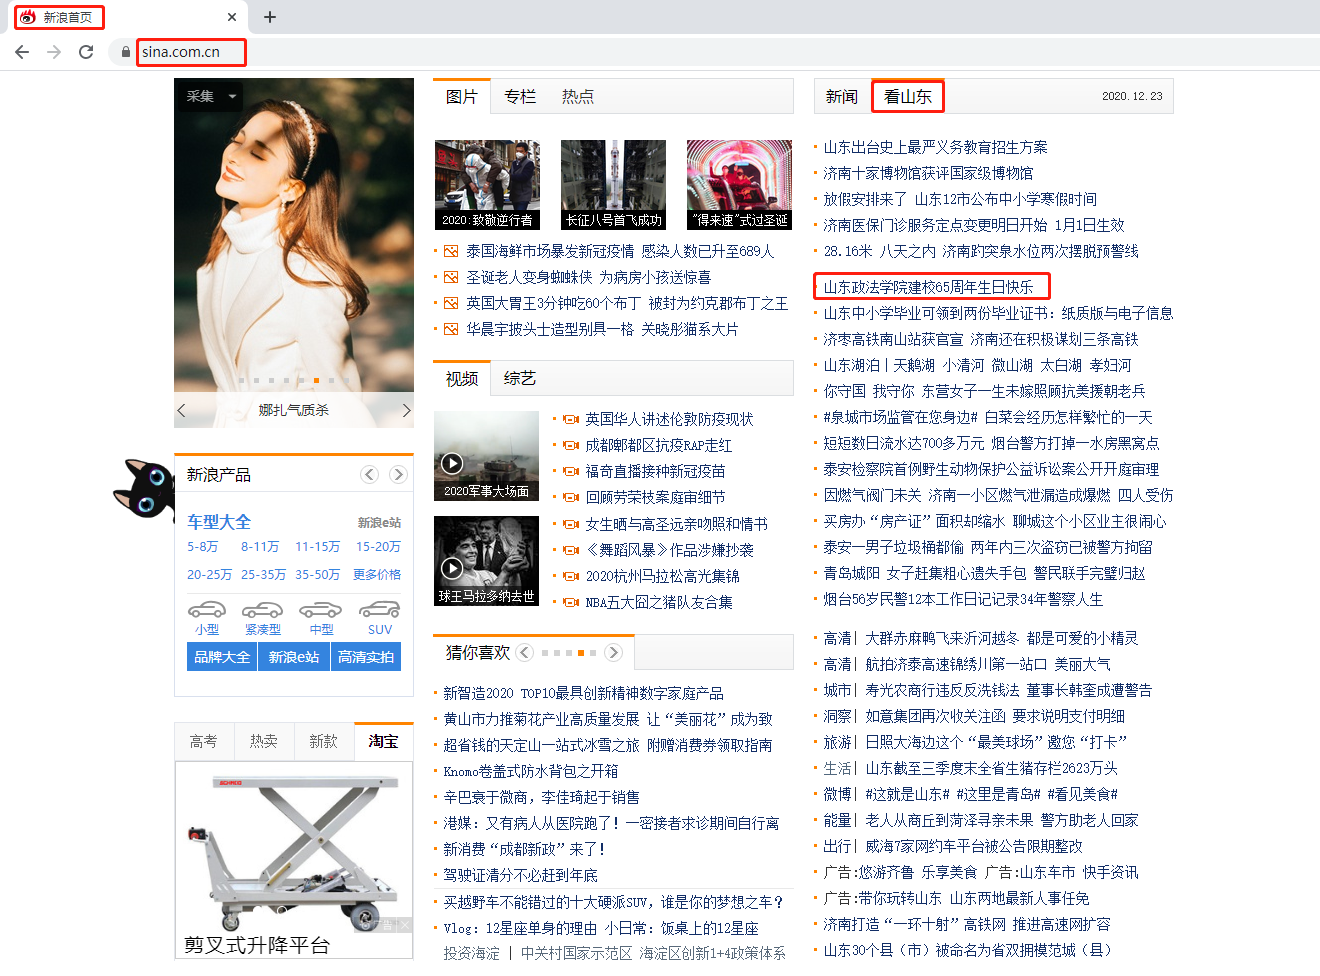
Task: Click video icon beside 英国华人讲述伦敦防疫现状
Action: [x=571, y=420]
